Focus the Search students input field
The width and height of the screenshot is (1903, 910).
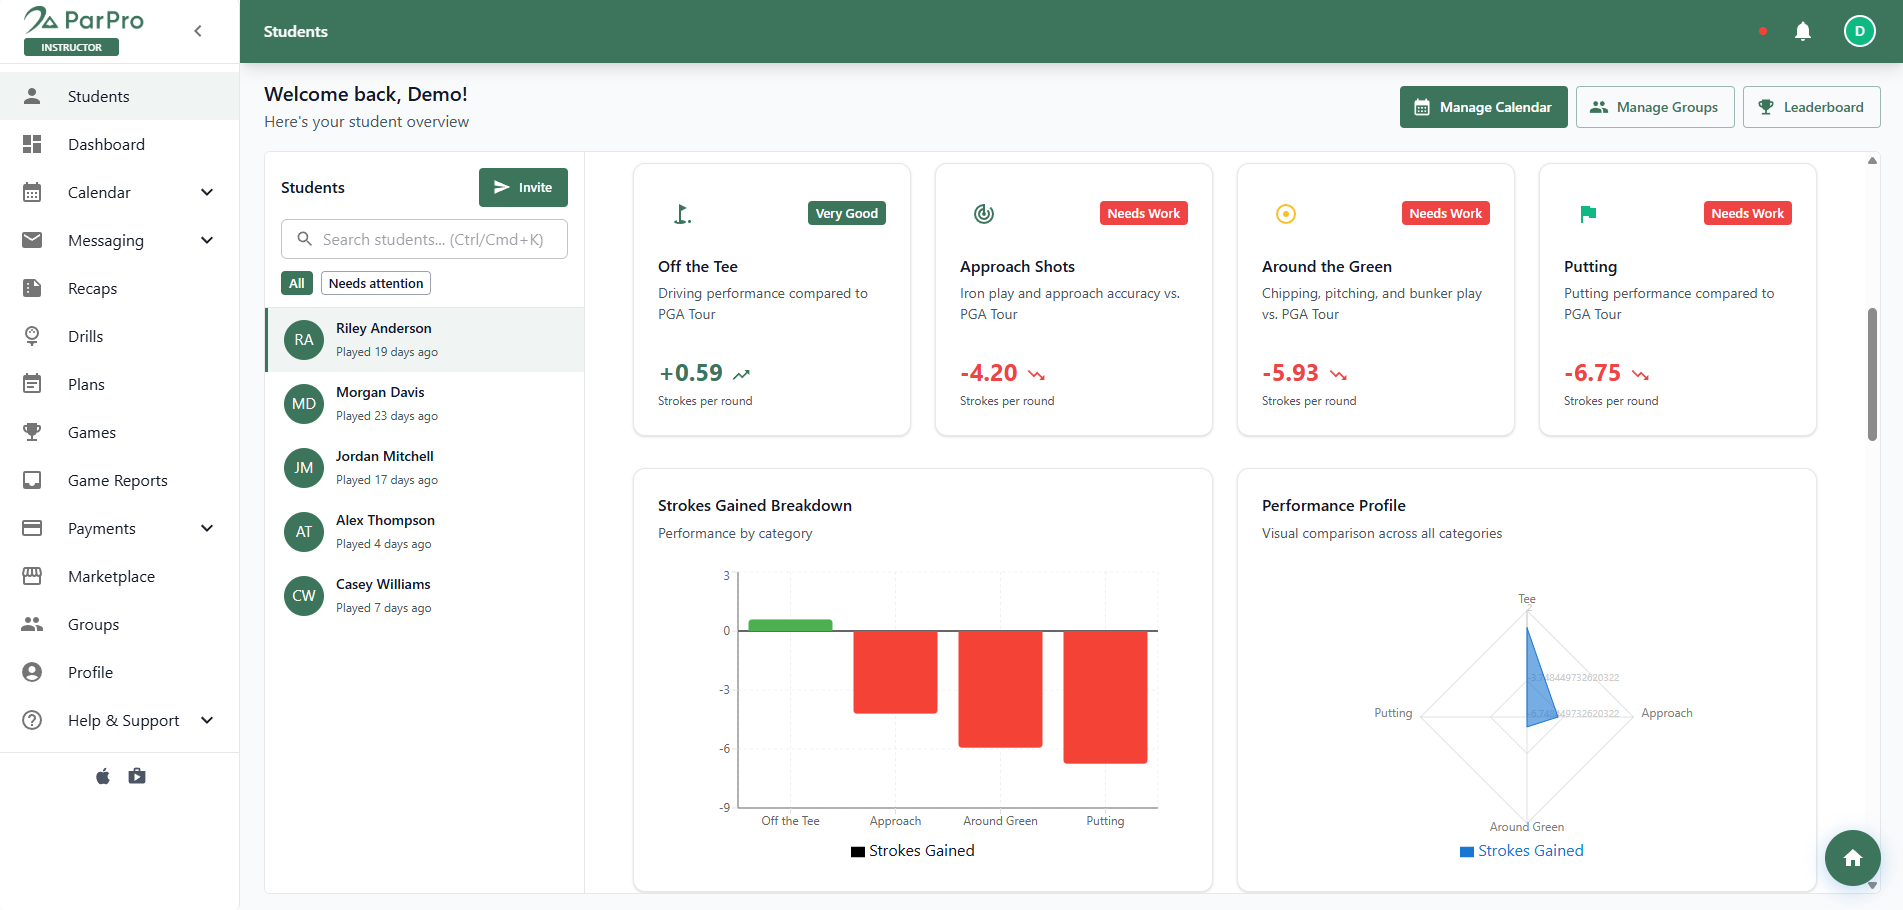[x=424, y=239]
